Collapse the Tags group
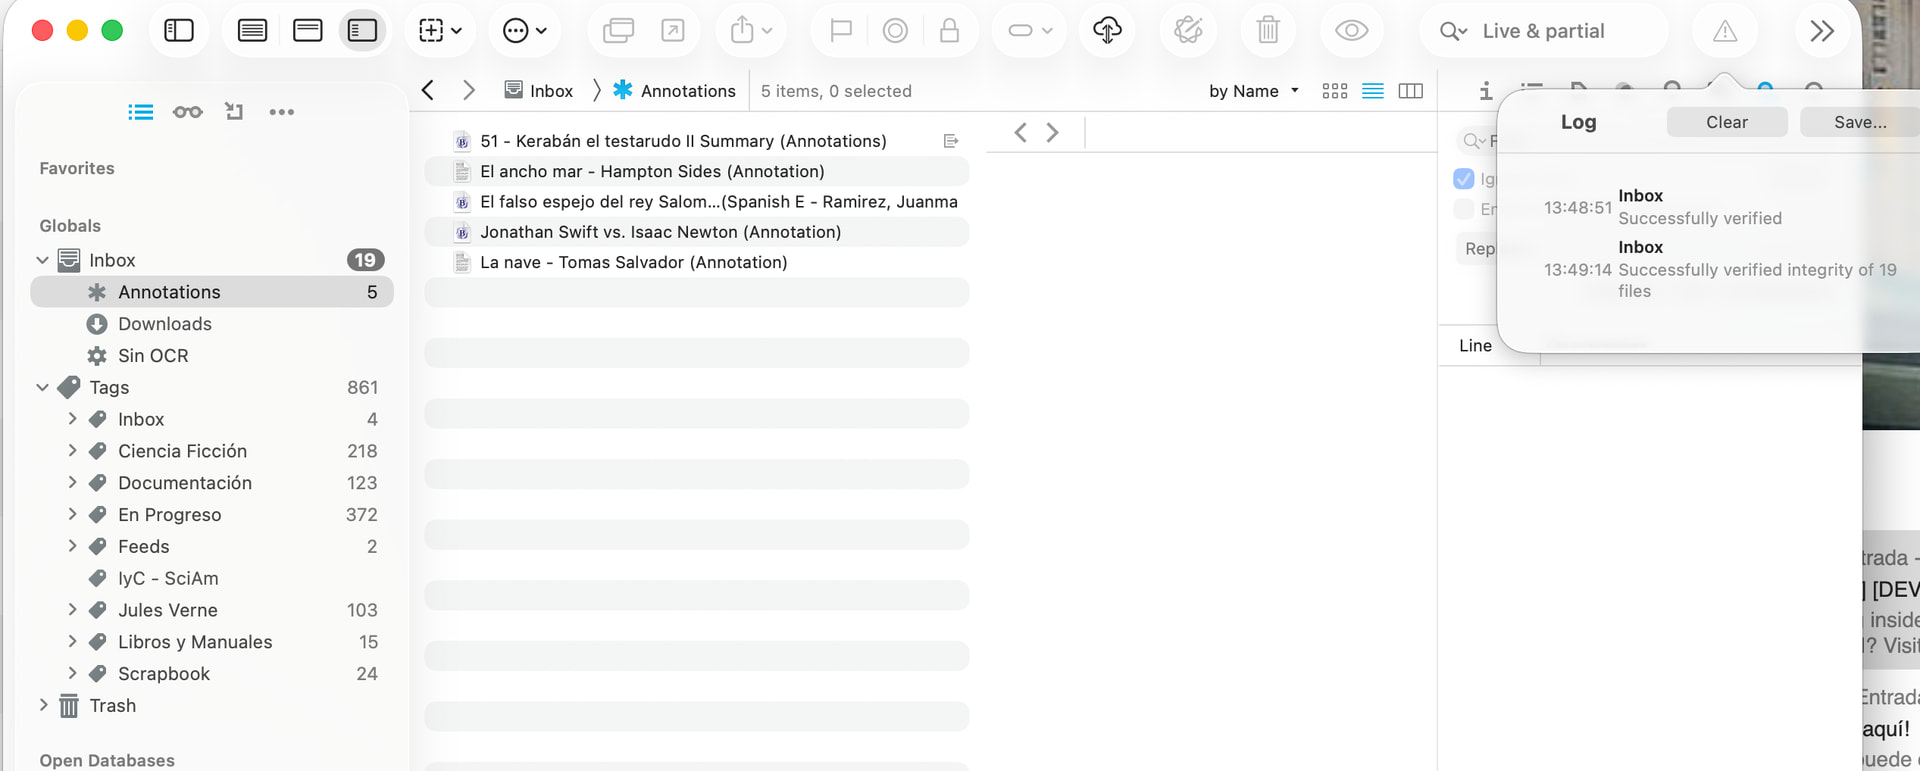 click(x=43, y=387)
